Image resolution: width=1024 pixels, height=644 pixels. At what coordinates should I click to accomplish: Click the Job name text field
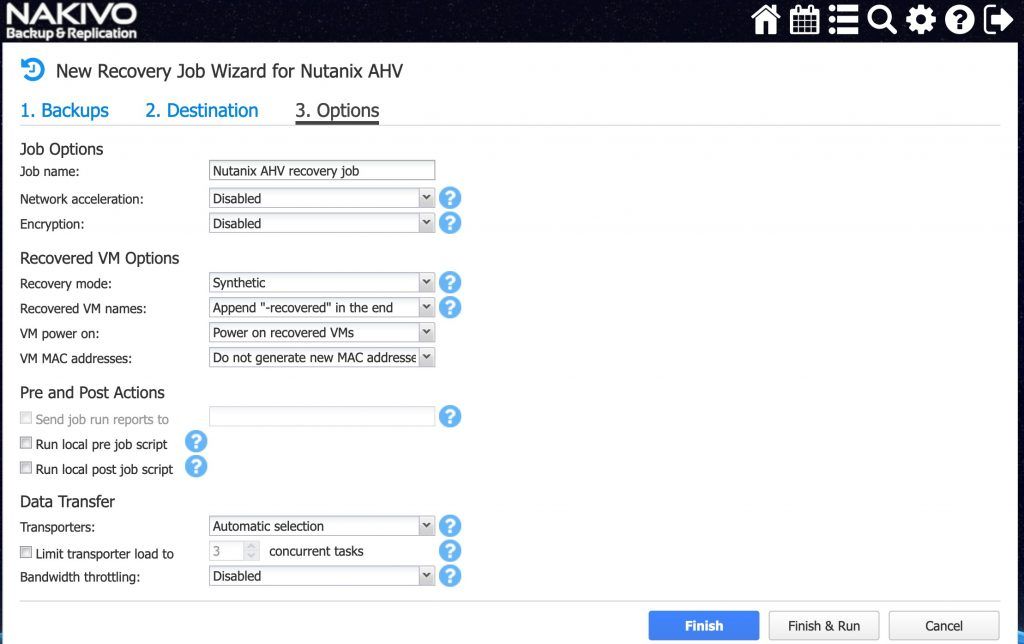tap(322, 170)
